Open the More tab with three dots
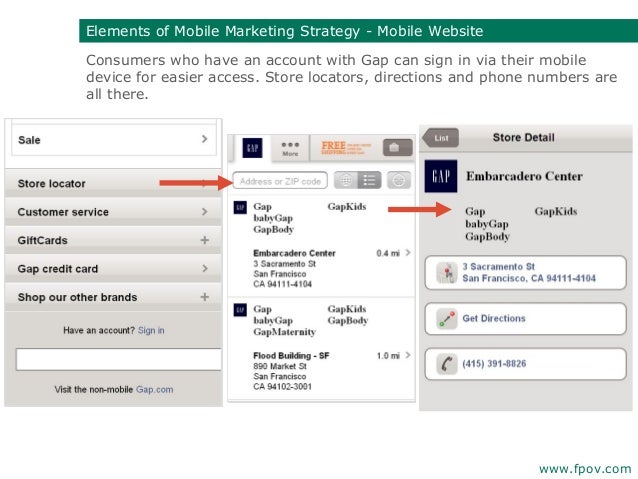Image resolution: width=638 pixels, height=479 pixels. (290, 149)
